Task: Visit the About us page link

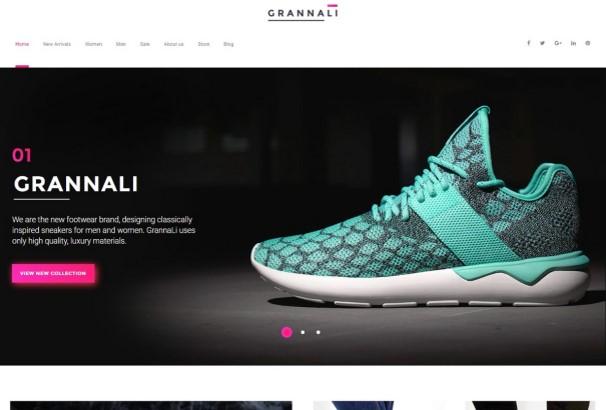Action: pos(174,44)
